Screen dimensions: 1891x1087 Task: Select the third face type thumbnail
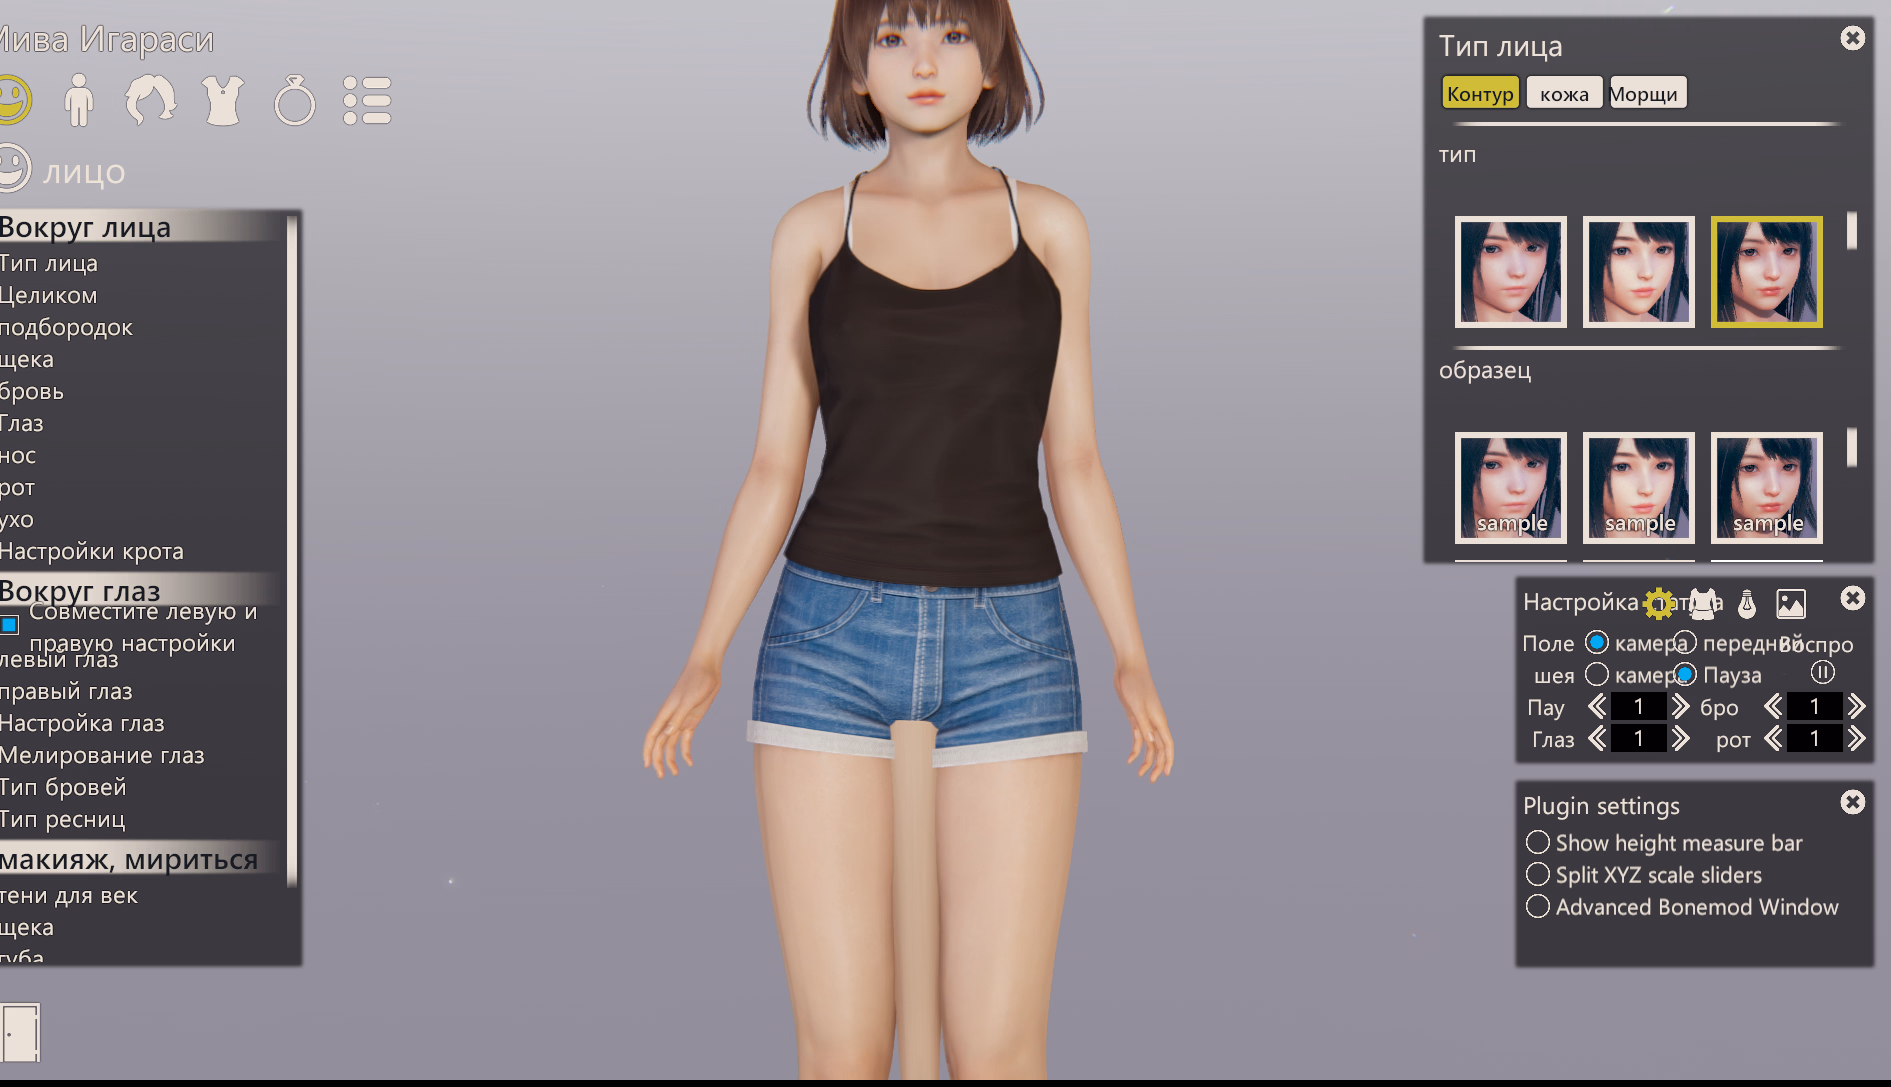1766,272
